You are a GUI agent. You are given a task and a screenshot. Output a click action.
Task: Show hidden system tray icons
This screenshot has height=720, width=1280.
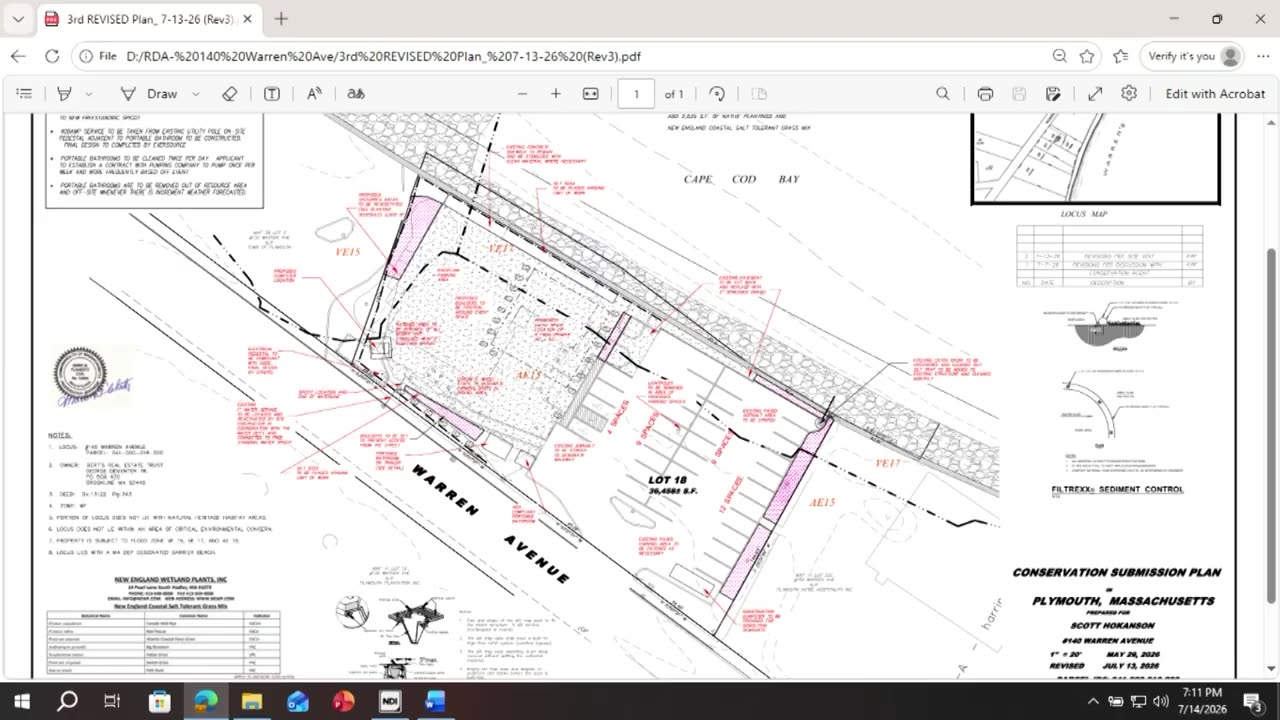(1093, 701)
